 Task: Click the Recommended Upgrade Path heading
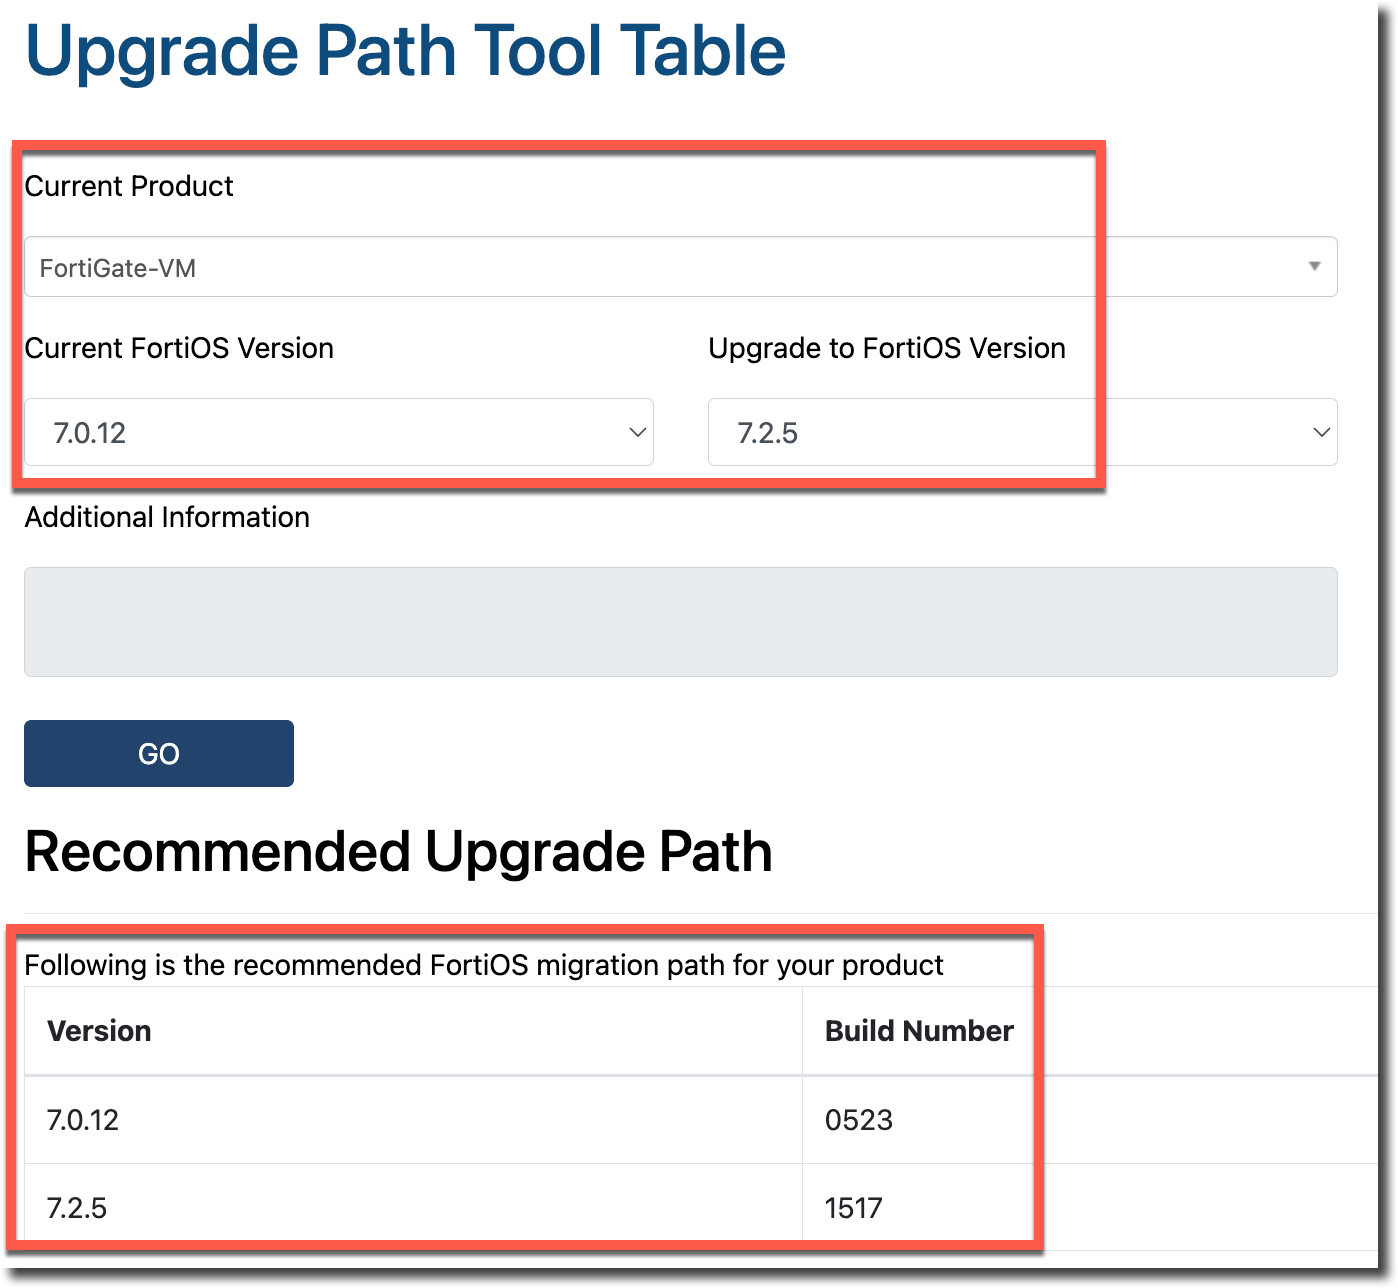tap(398, 852)
